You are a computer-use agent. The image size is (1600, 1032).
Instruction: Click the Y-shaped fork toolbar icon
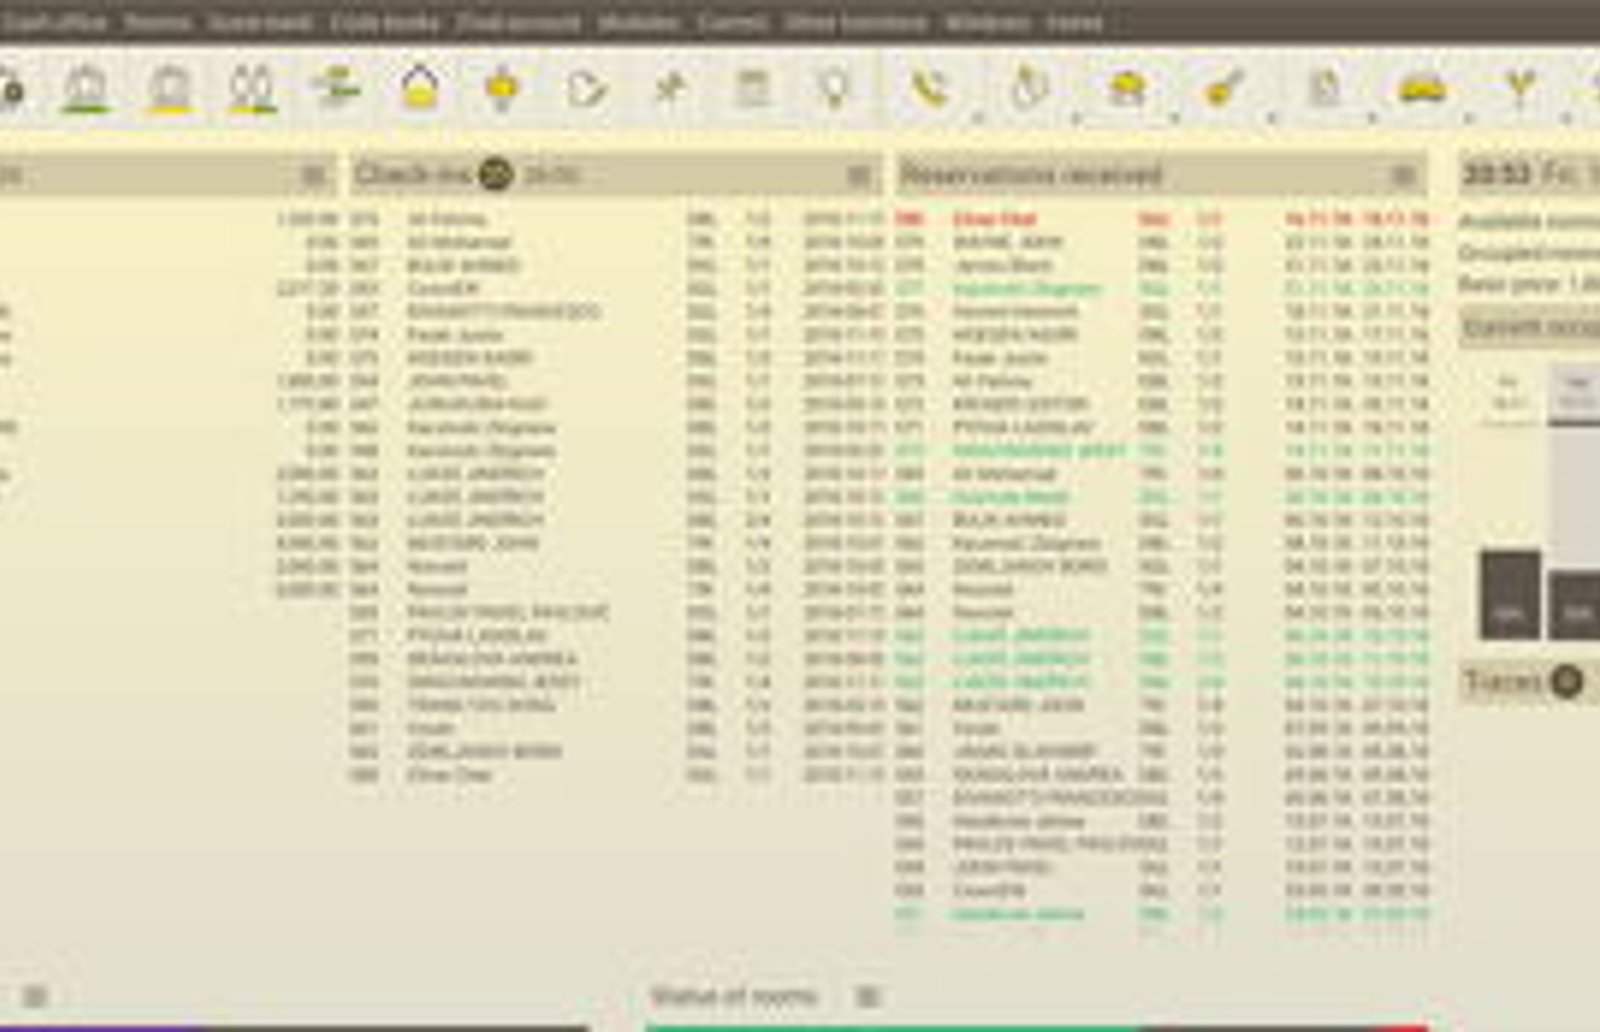click(1519, 88)
